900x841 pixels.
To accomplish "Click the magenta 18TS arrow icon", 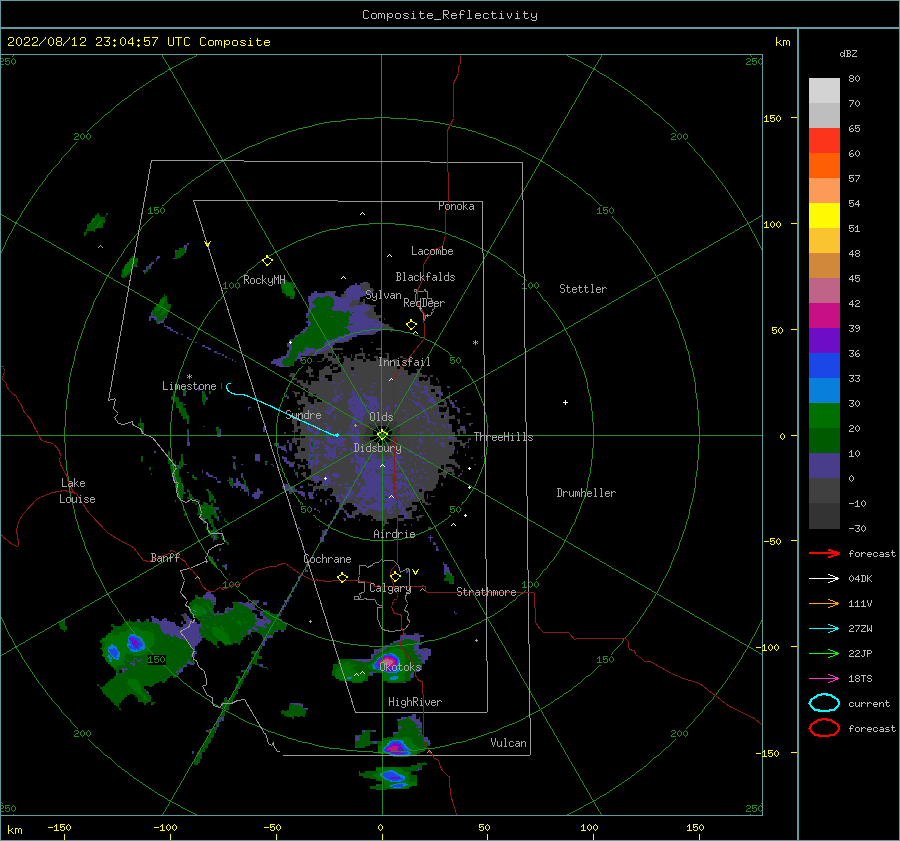I will coord(824,679).
